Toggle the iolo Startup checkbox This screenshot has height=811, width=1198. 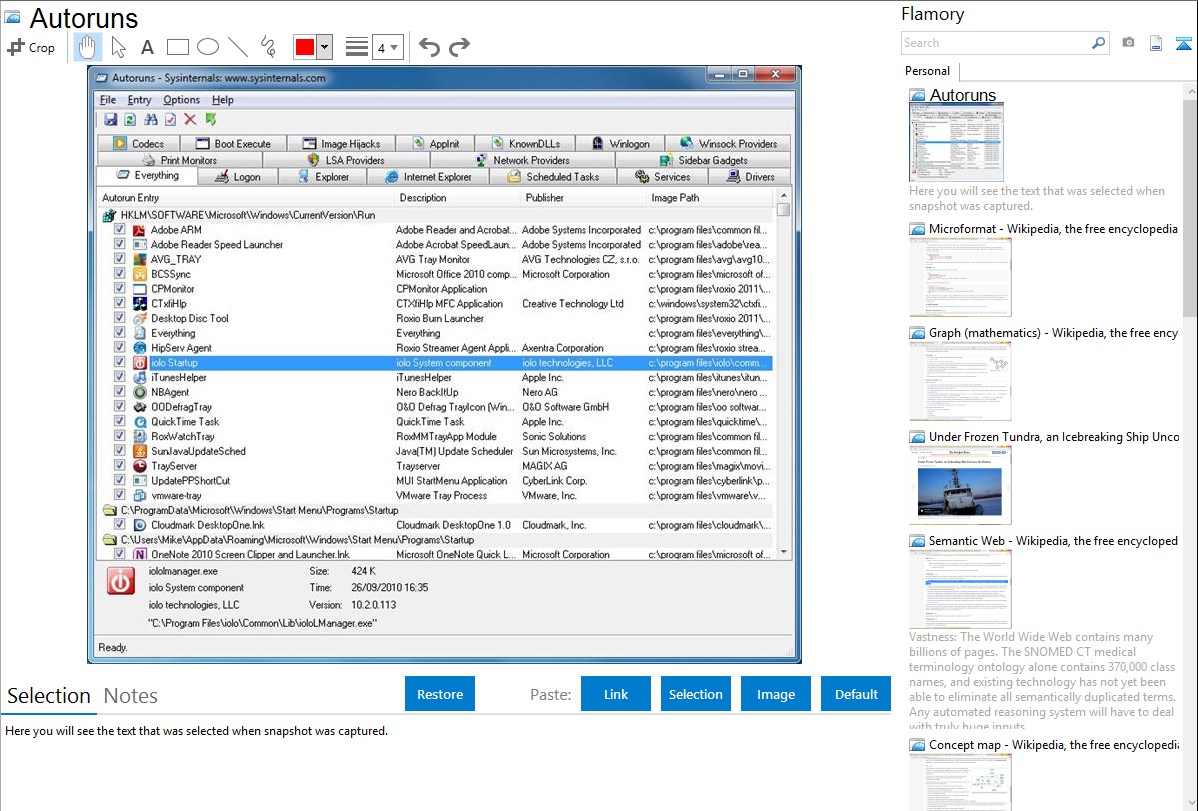120,362
